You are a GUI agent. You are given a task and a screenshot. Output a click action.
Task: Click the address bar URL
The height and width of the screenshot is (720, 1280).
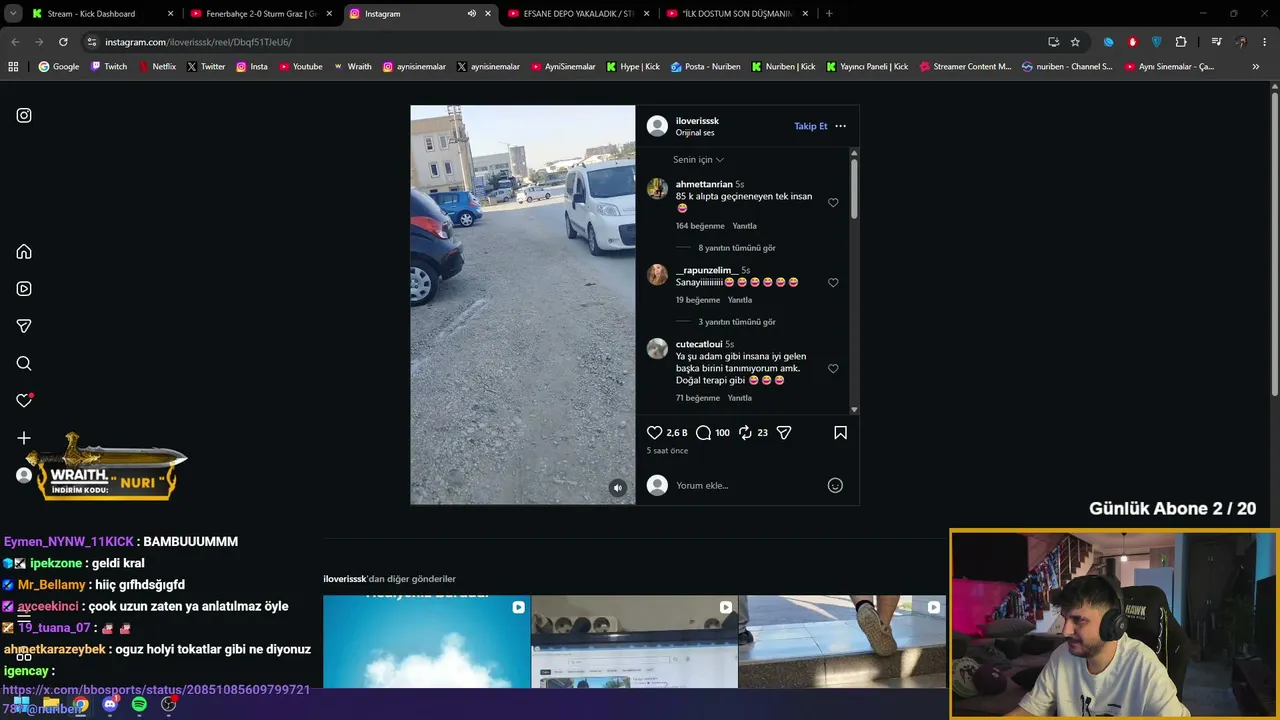click(x=198, y=42)
